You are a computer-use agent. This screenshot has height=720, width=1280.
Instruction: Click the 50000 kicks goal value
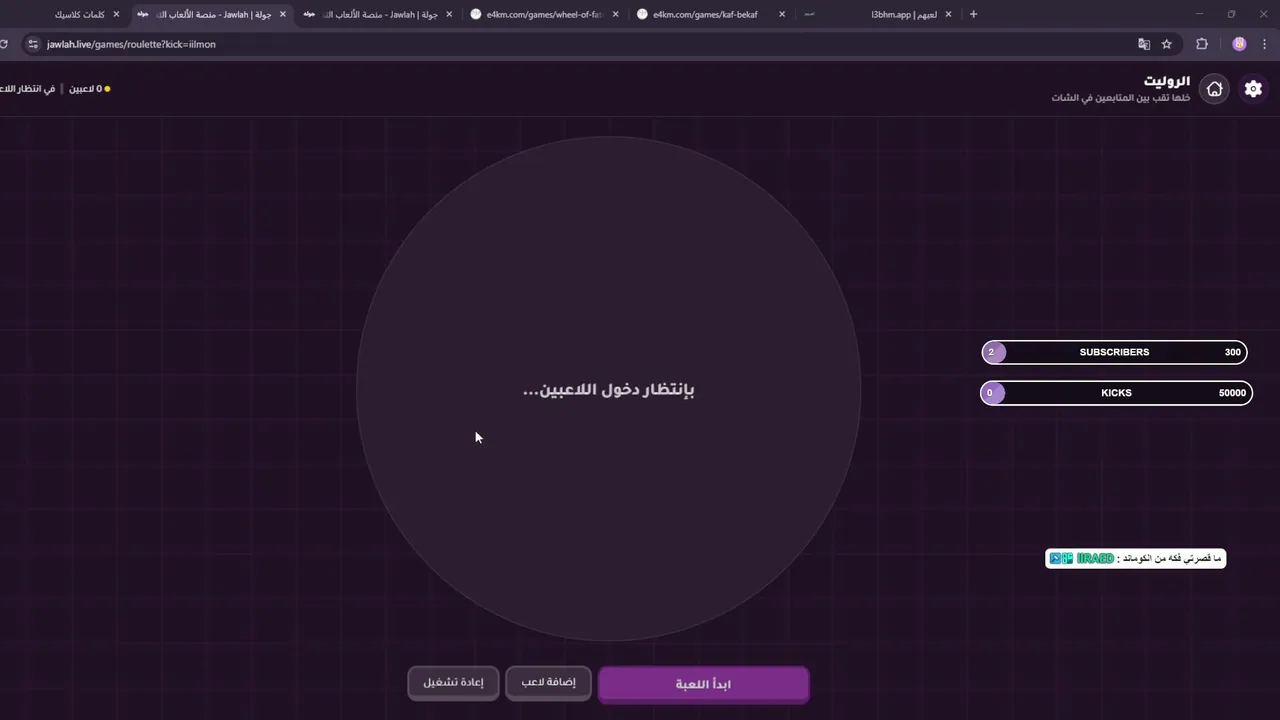point(1232,393)
